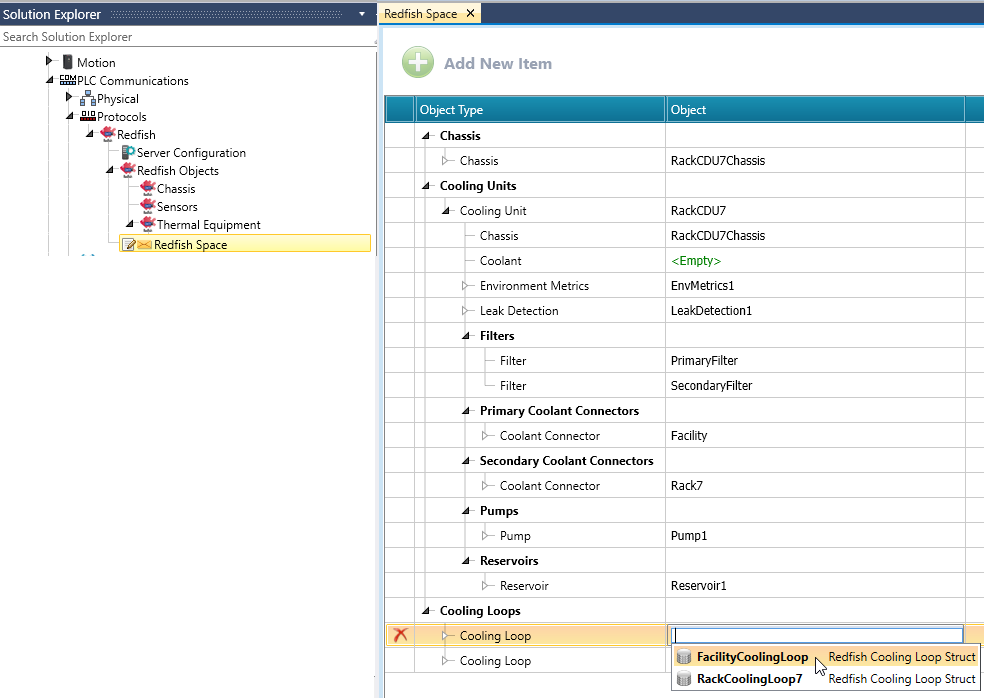Click the FacilityCoolingLoop database icon
This screenshot has height=698, width=984.
[x=684, y=657]
